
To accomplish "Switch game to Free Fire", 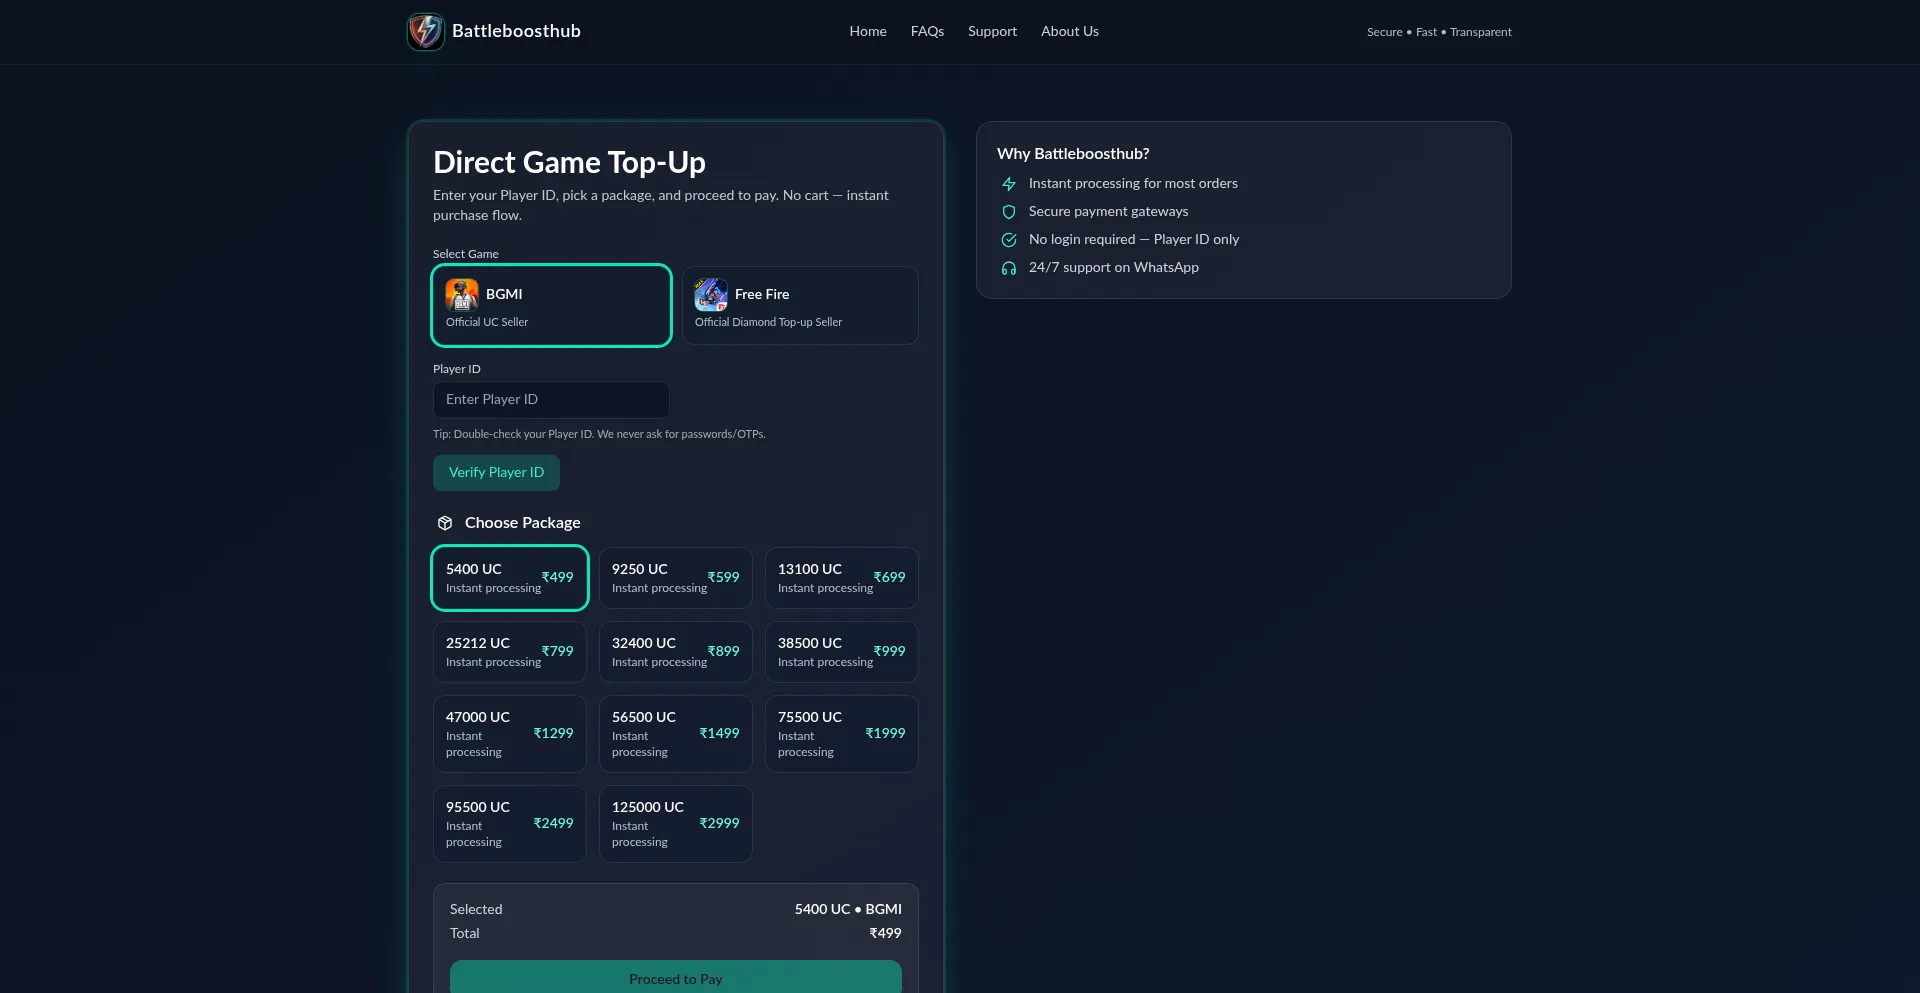I will (x=800, y=306).
